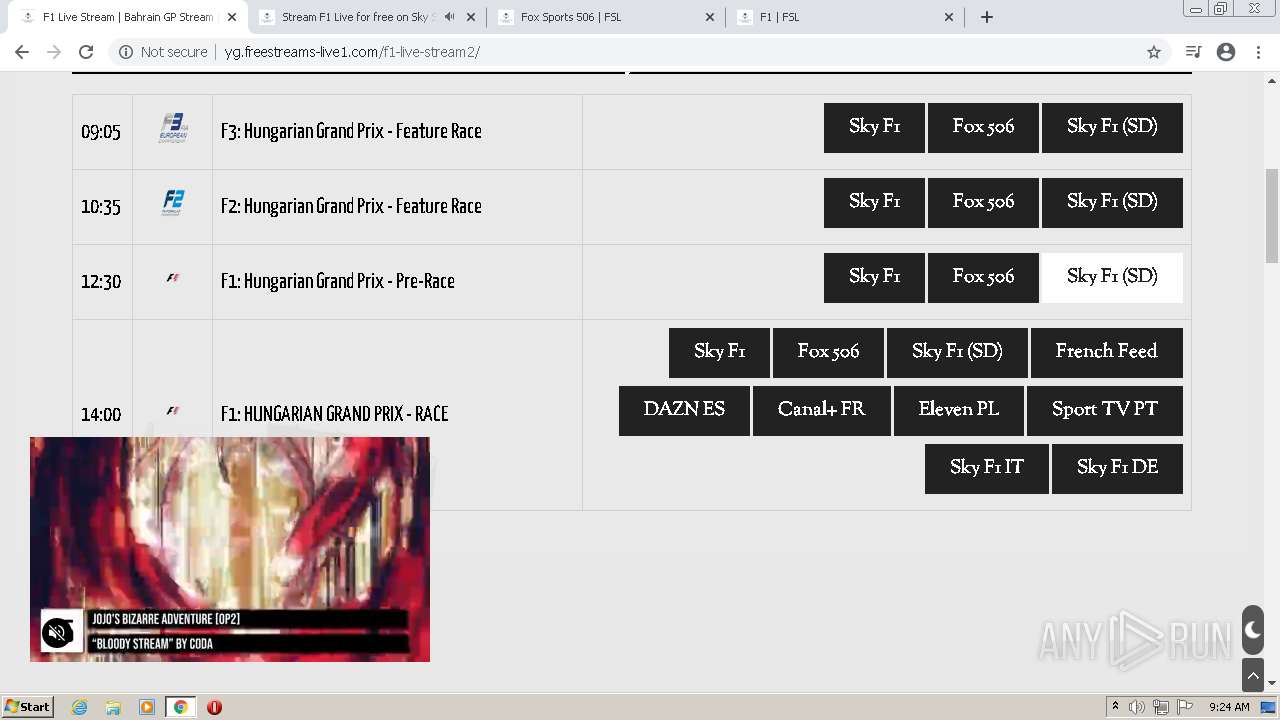This screenshot has width=1280, height=720.
Task: Click the Chrome icon in the taskbar
Action: [x=180, y=707]
